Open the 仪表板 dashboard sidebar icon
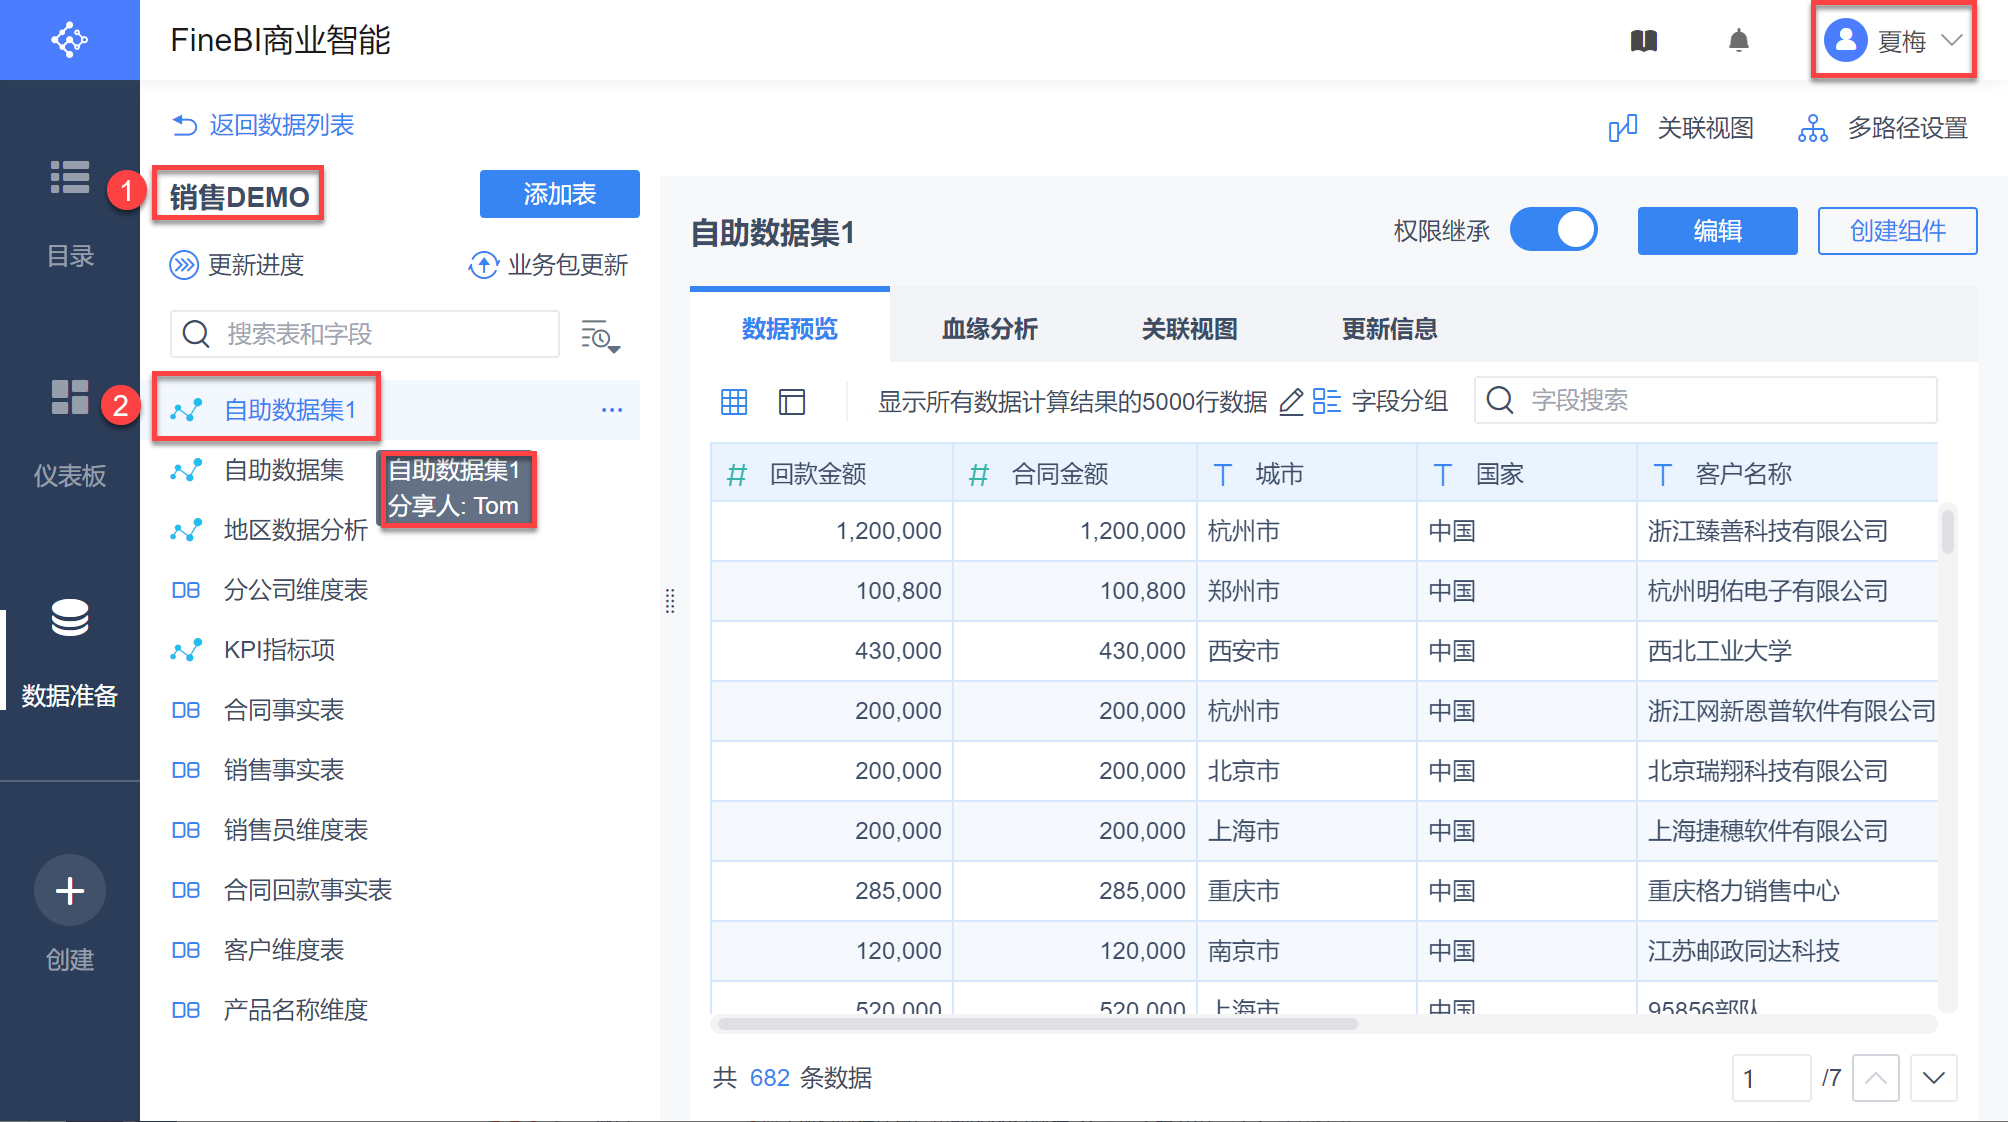The height and width of the screenshot is (1122, 2008). click(70, 398)
